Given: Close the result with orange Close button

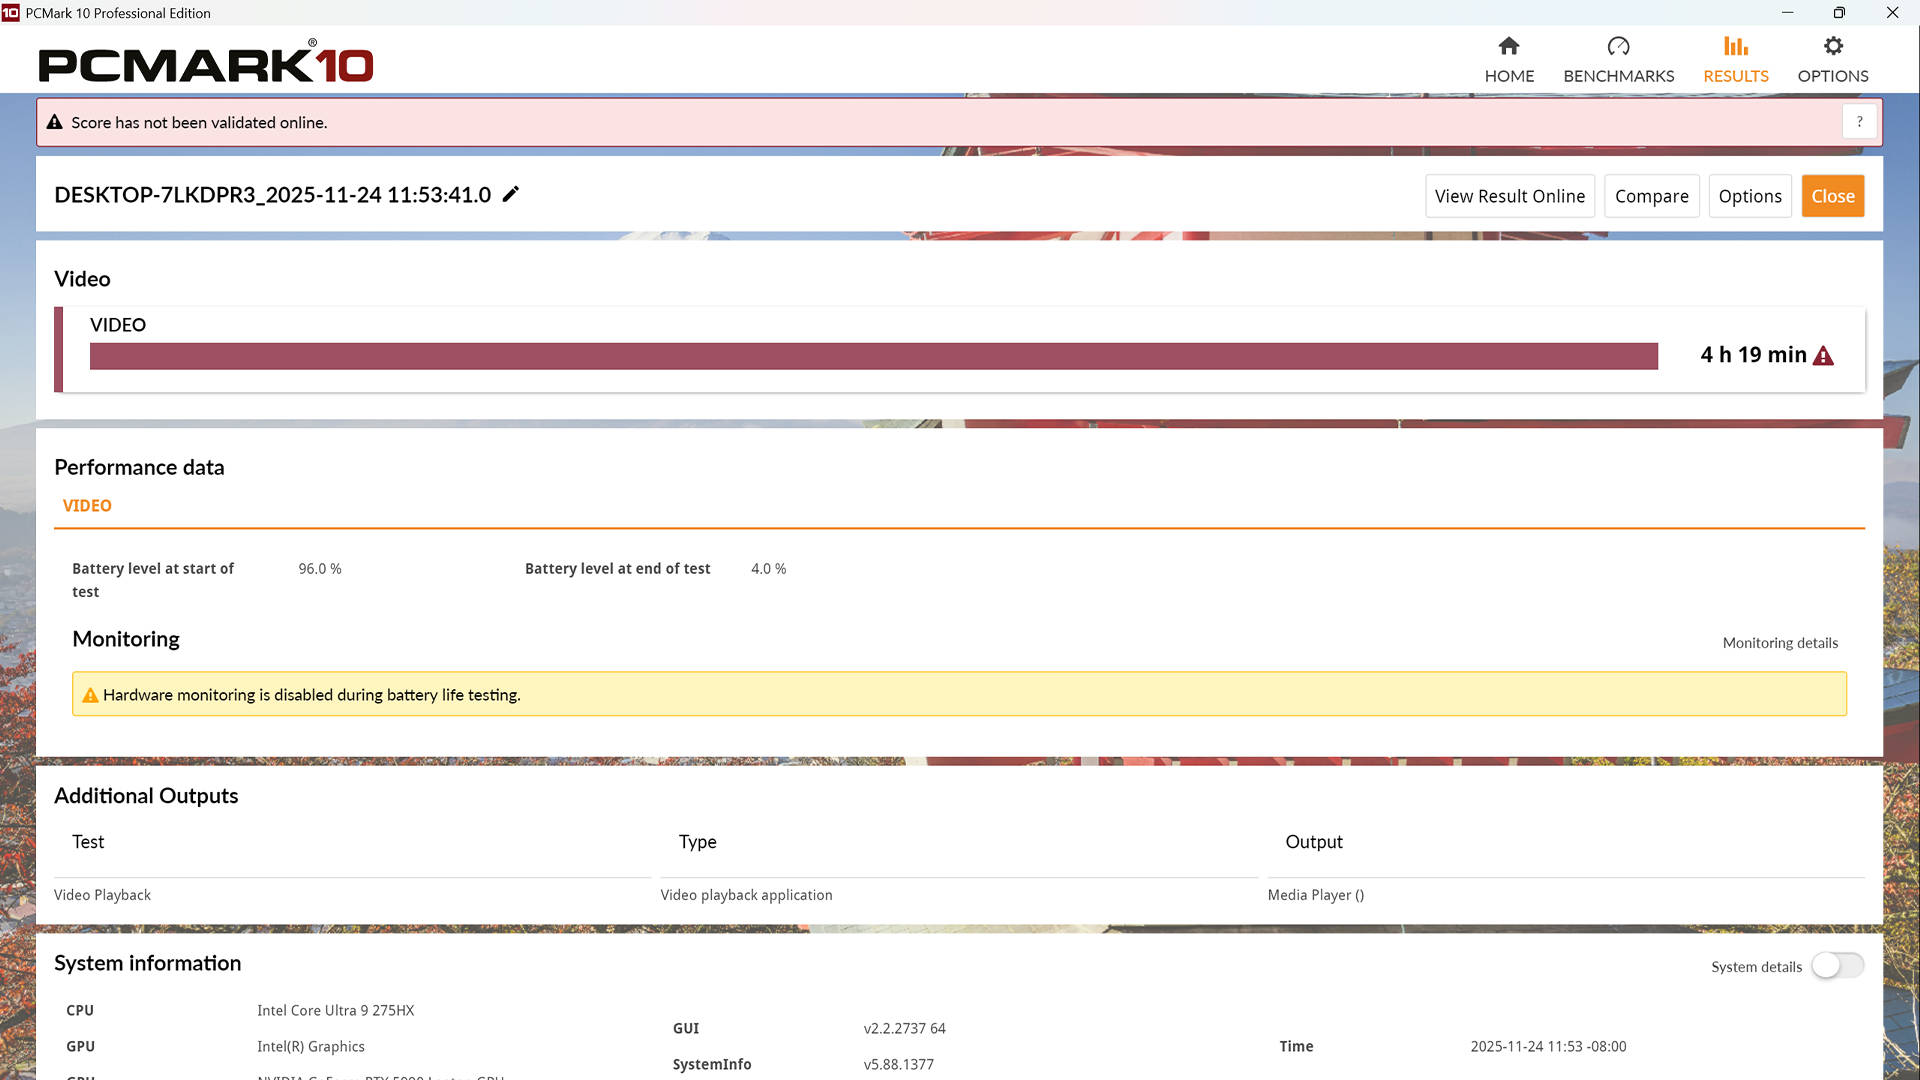Looking at the screenshot, I should click(x=1832, y=196).
